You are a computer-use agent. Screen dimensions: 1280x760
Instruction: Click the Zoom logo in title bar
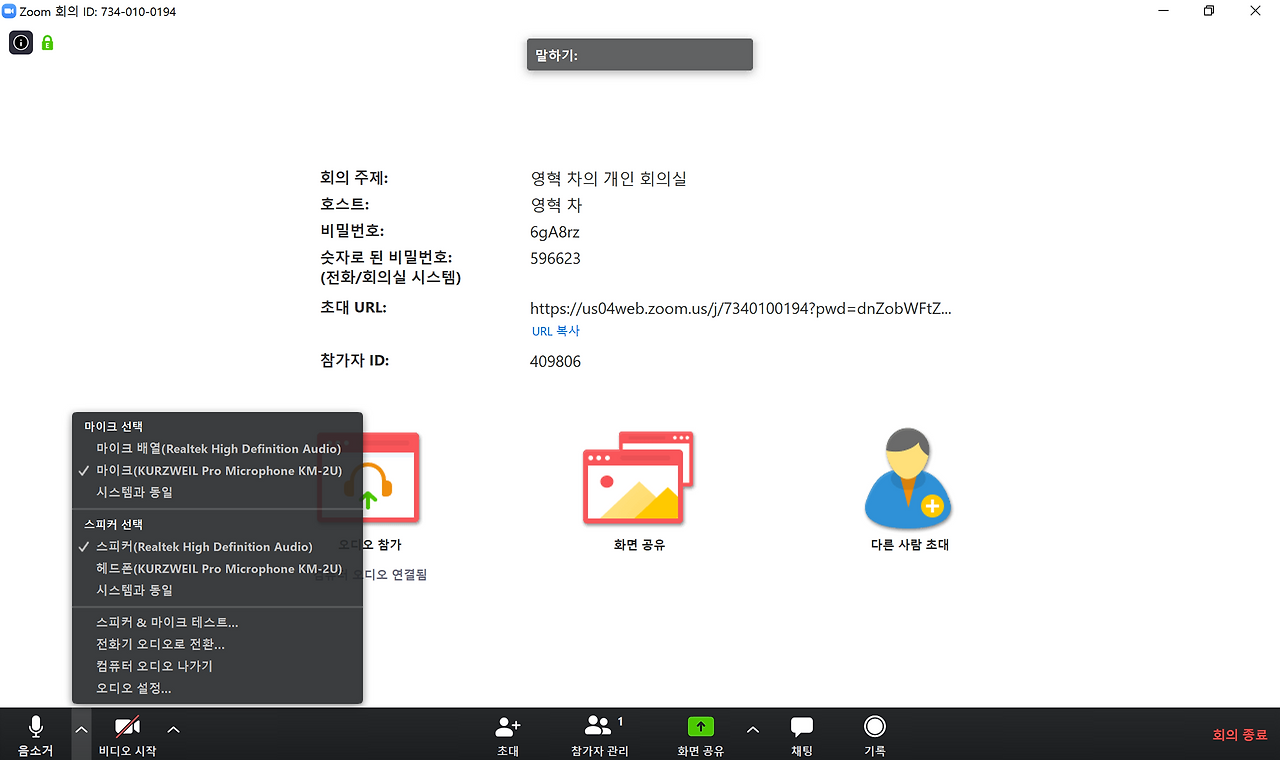9,11
